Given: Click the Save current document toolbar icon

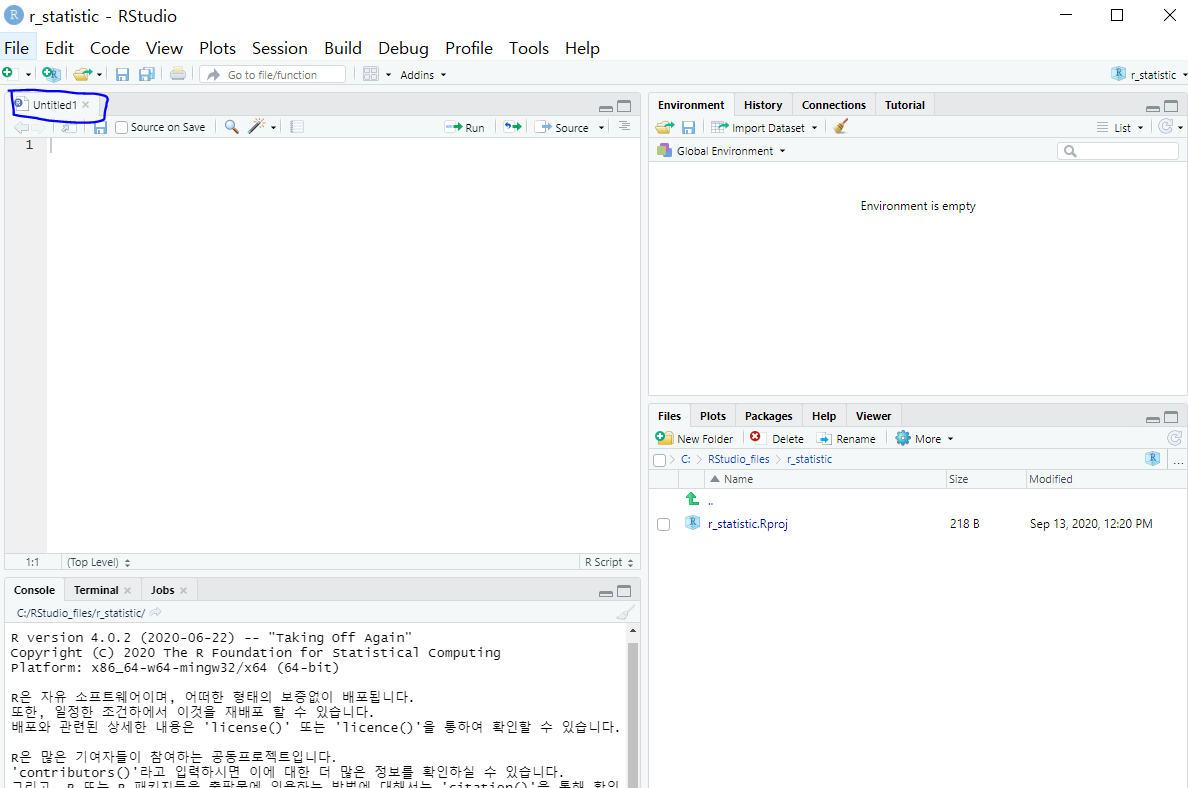Looking at the screenshot, I should (x=122, y=73).
